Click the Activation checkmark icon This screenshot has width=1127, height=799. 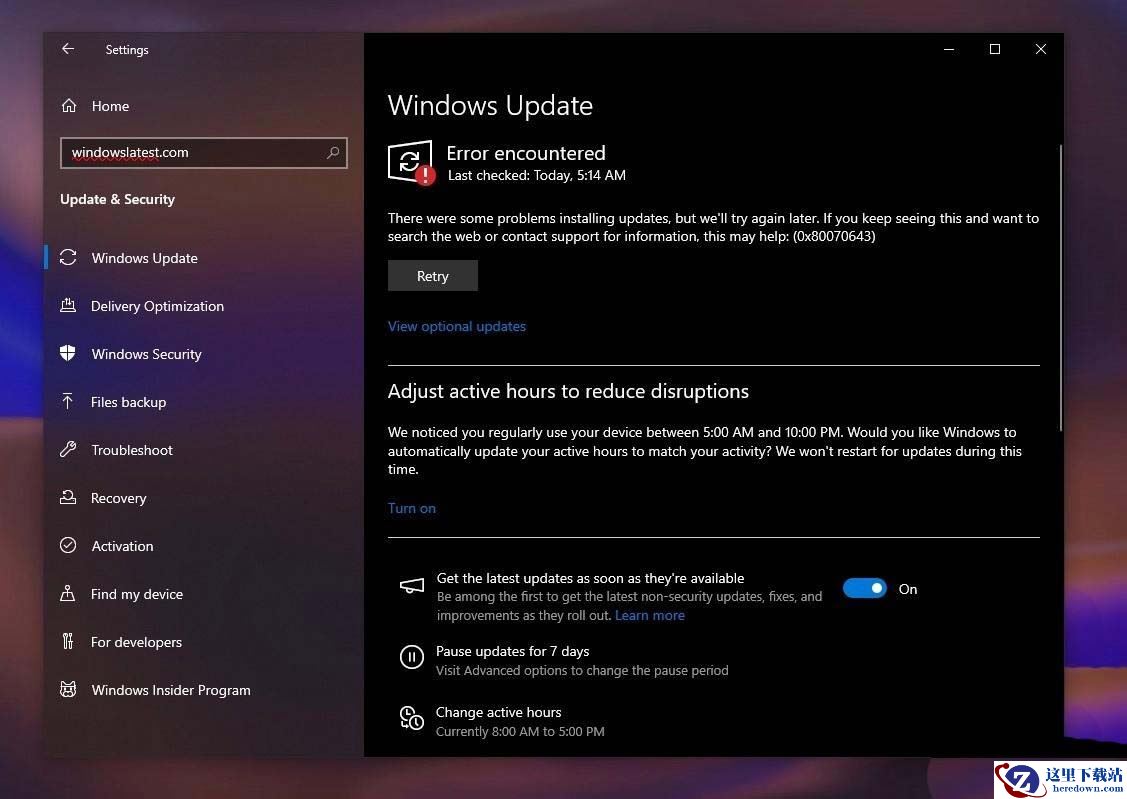tap(68, 545)
